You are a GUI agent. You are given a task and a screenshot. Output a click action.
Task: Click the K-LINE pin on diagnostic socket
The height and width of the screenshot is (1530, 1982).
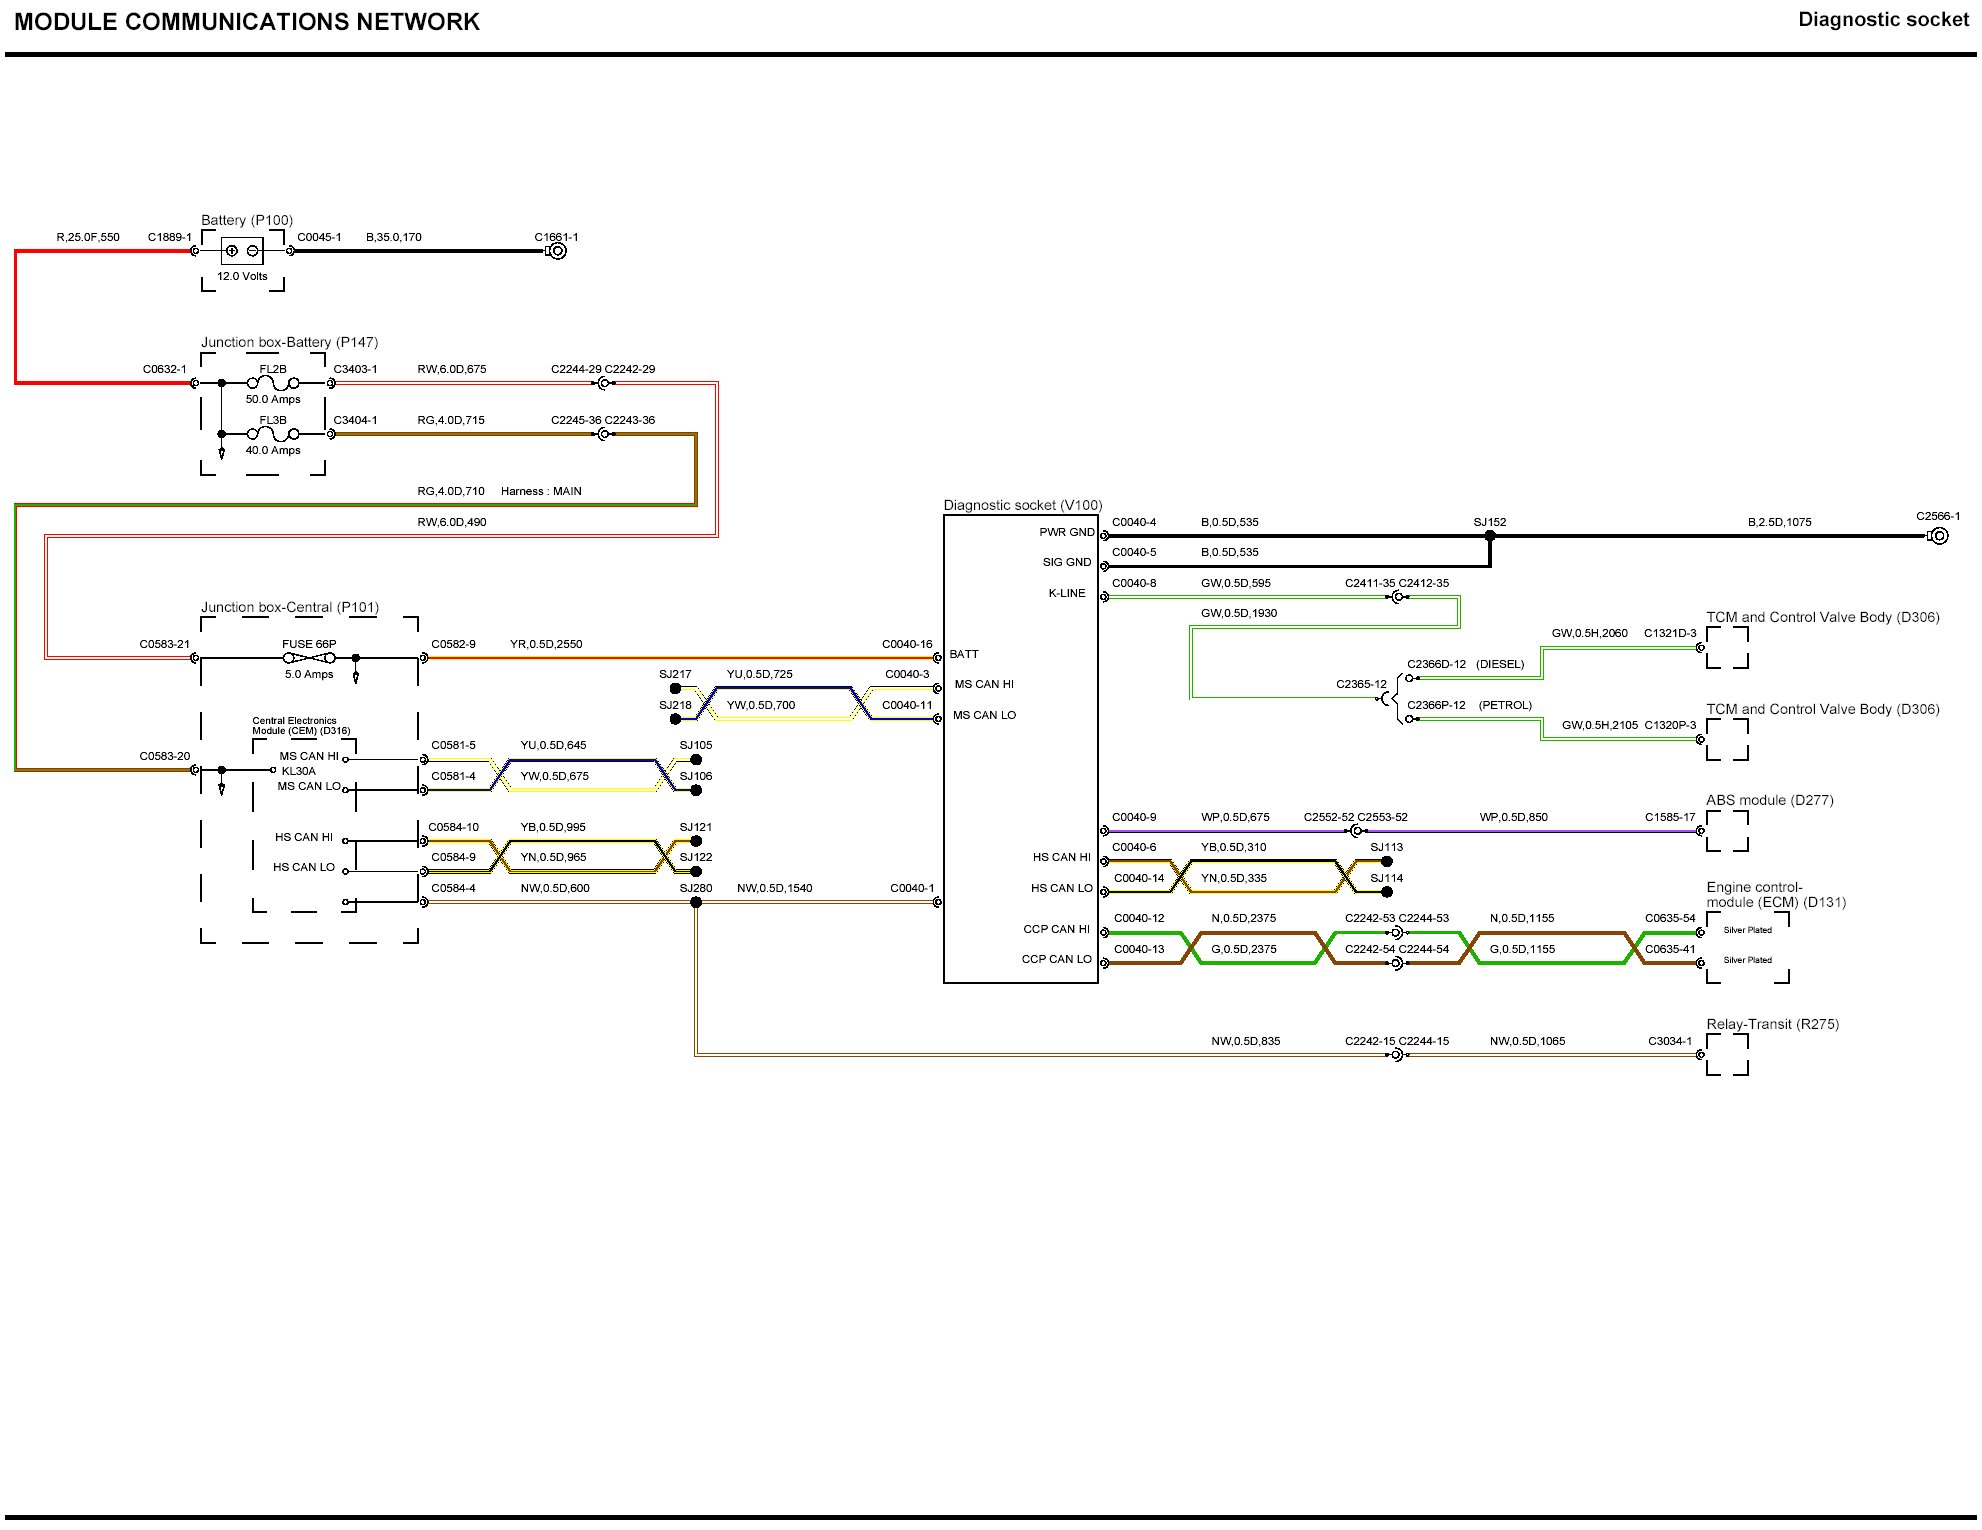coord(1066,593)
